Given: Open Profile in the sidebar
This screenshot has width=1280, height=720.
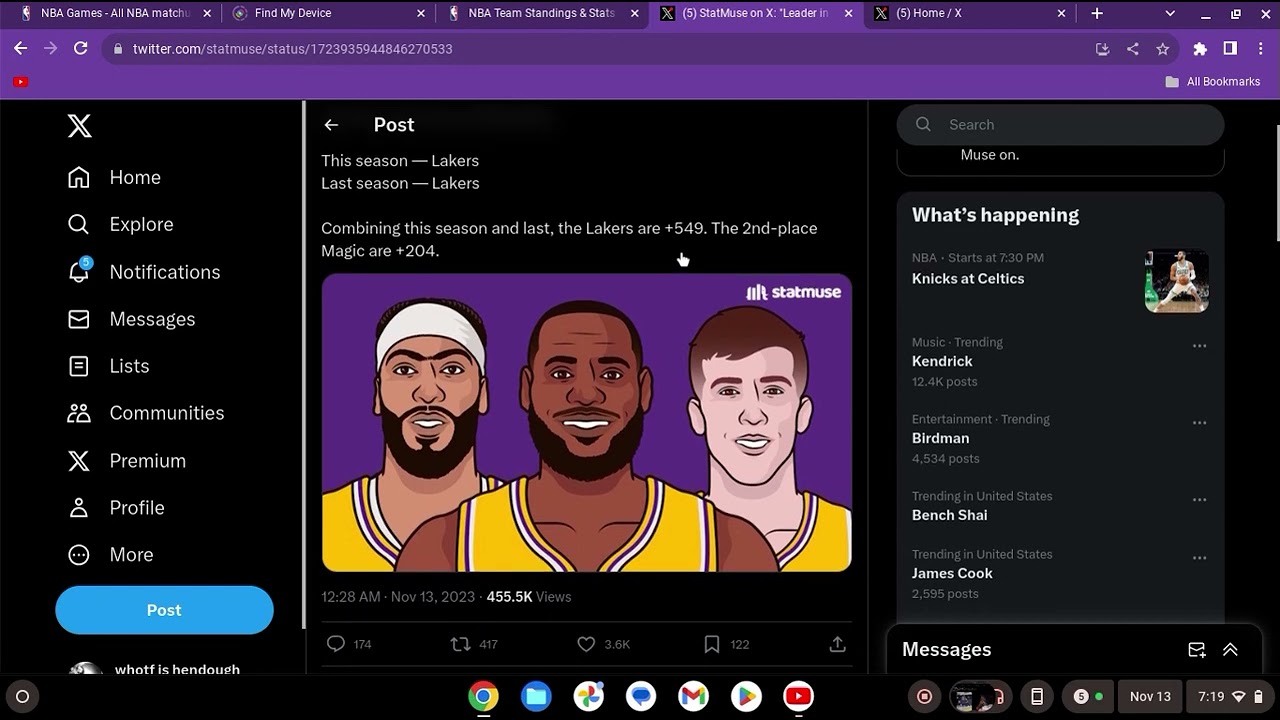Looking at the screenshot, I should [x=115, y=507].
